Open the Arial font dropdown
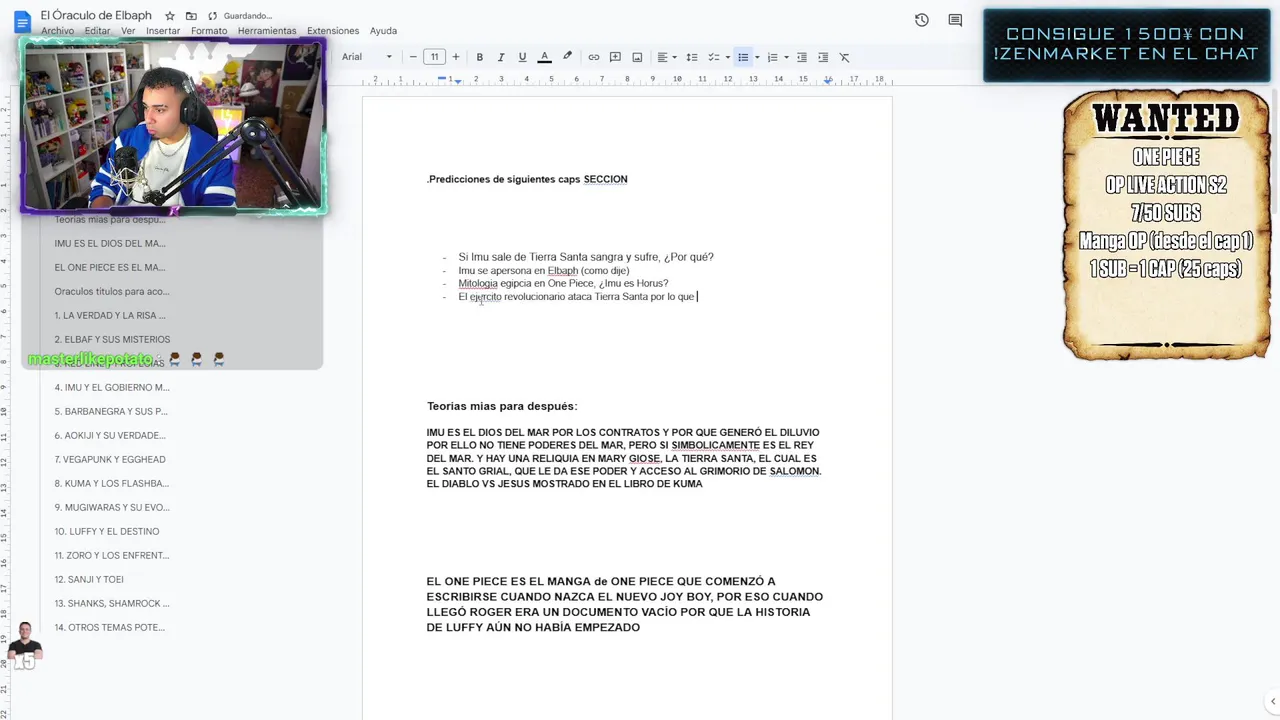The width and height of the screenshot is (1280, 720). (x=366, y=57)
